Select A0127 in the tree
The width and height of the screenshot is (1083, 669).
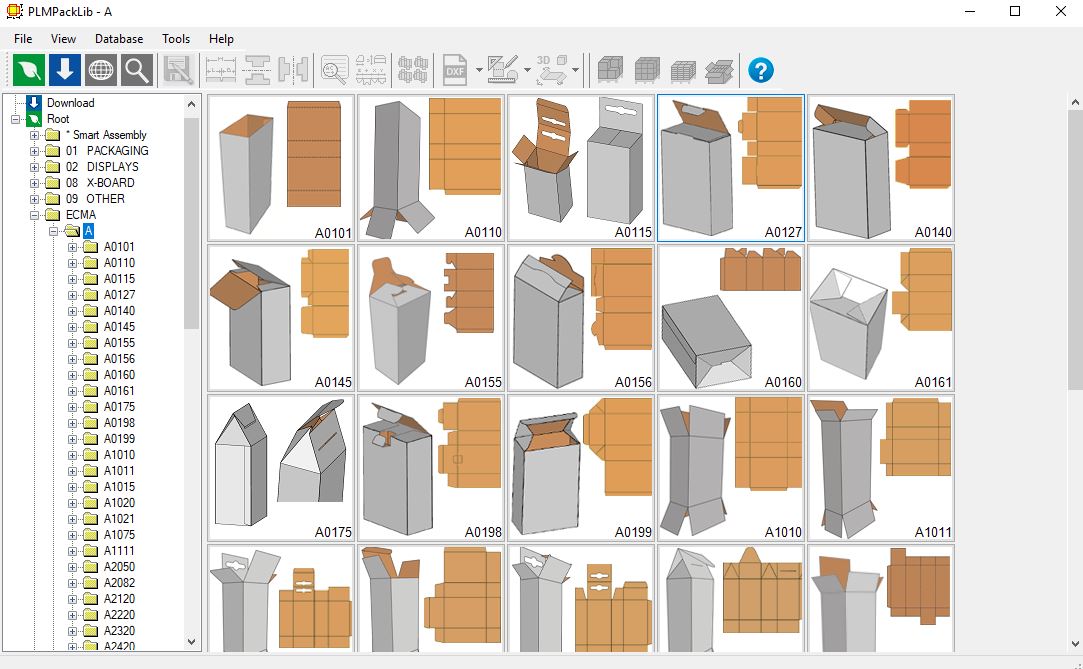[119, 295]
